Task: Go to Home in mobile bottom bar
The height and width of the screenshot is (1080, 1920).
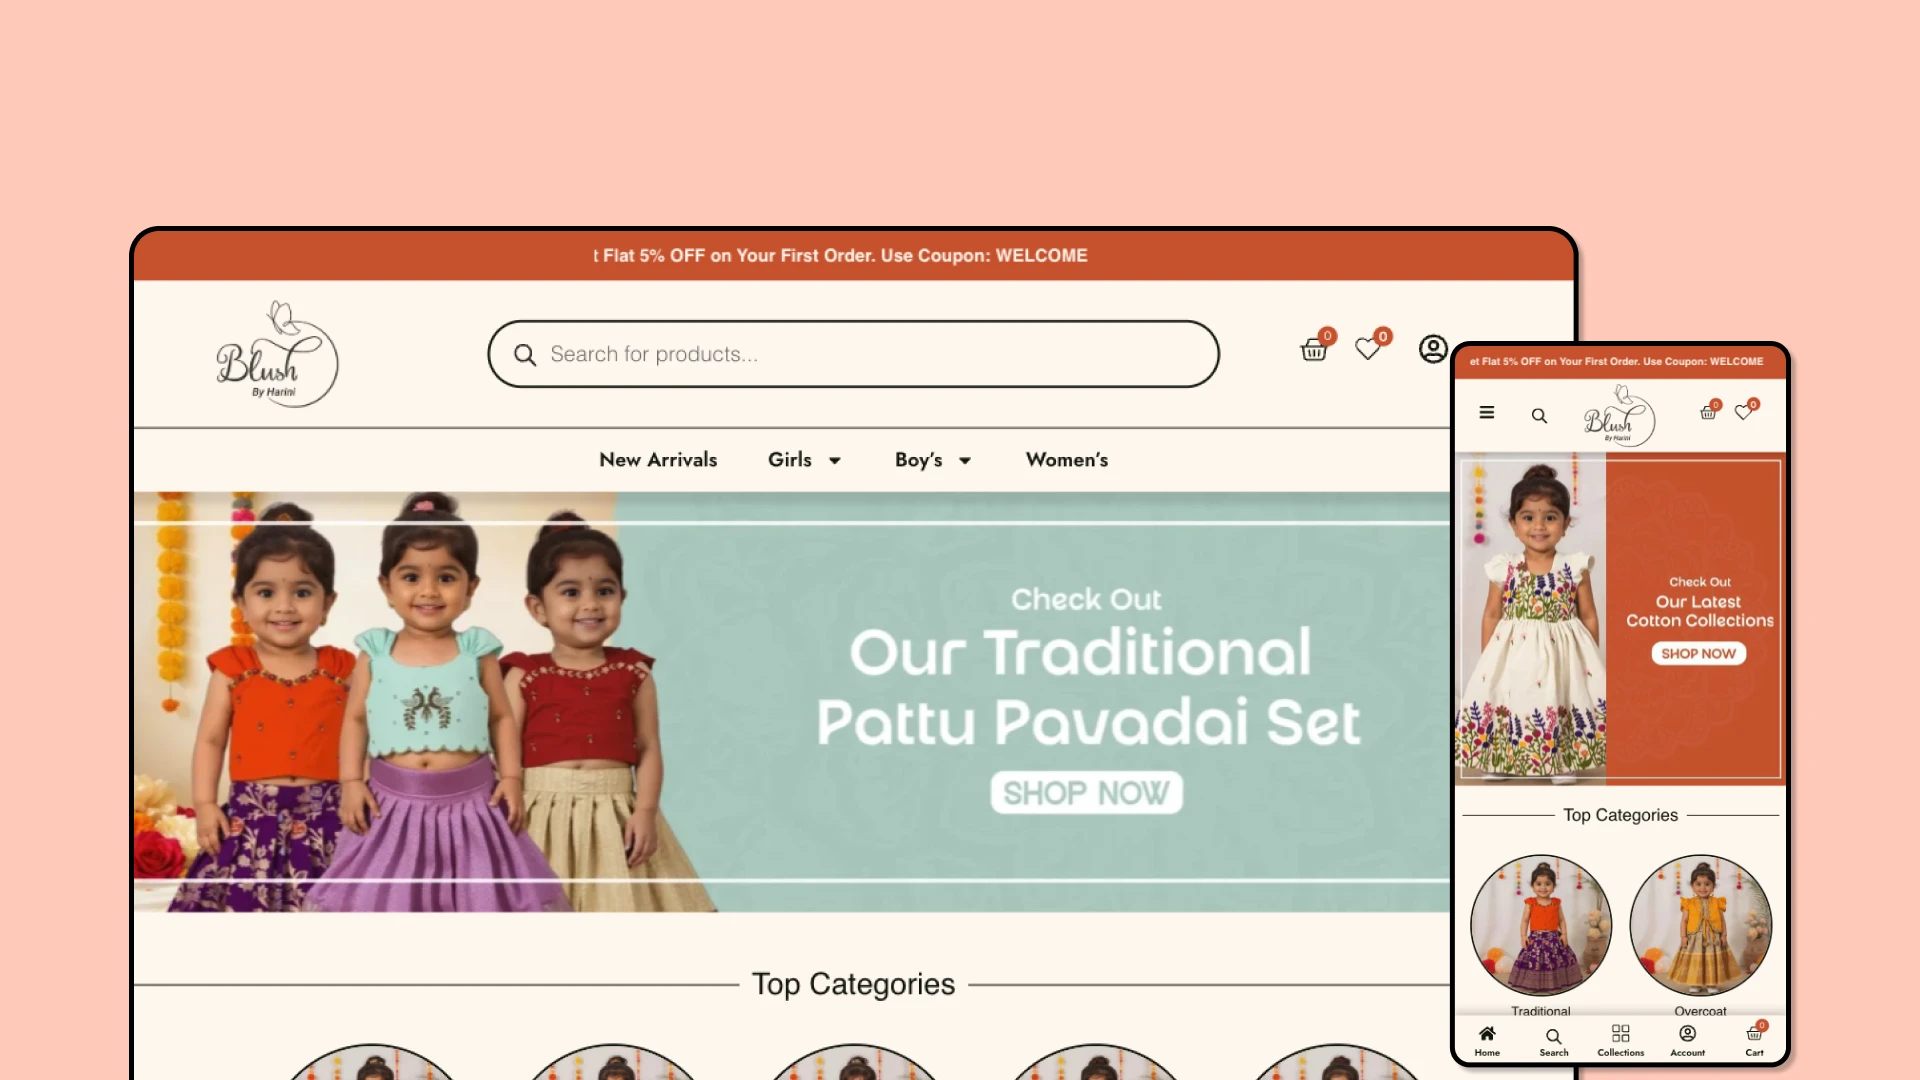Action: point(1487,1040)
